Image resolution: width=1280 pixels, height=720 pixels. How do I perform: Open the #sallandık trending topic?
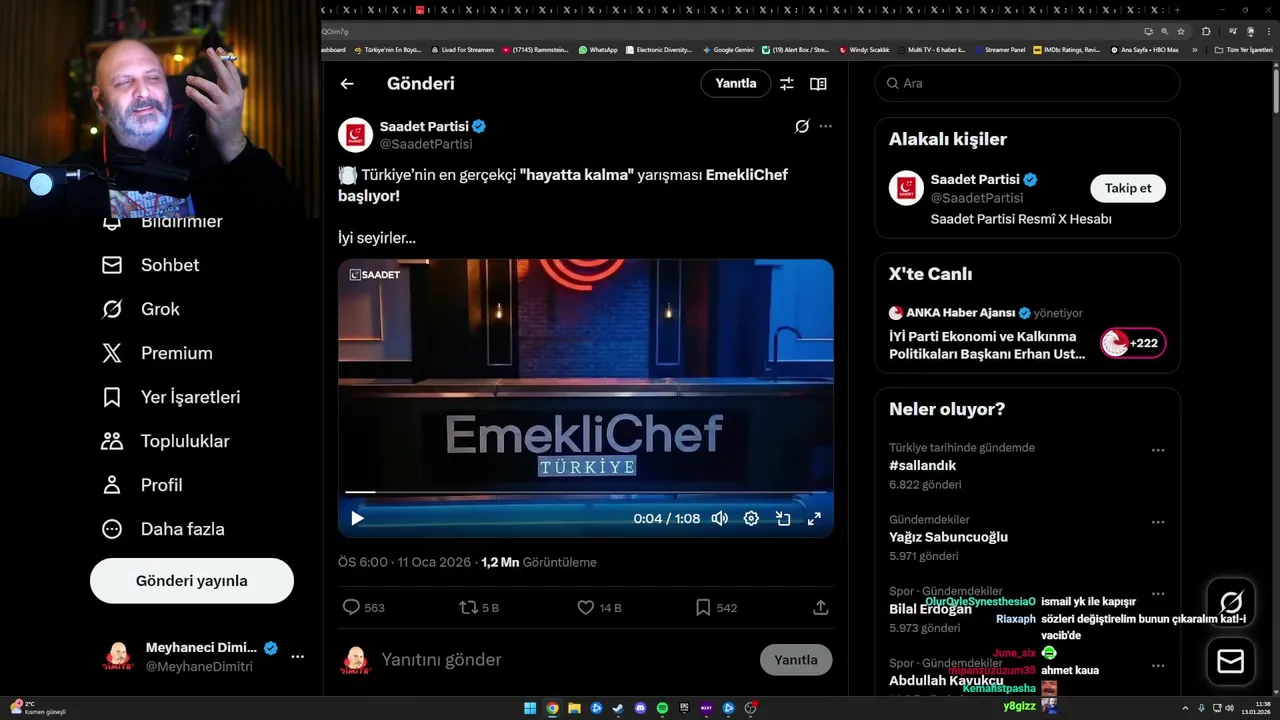tap(923, 466)
